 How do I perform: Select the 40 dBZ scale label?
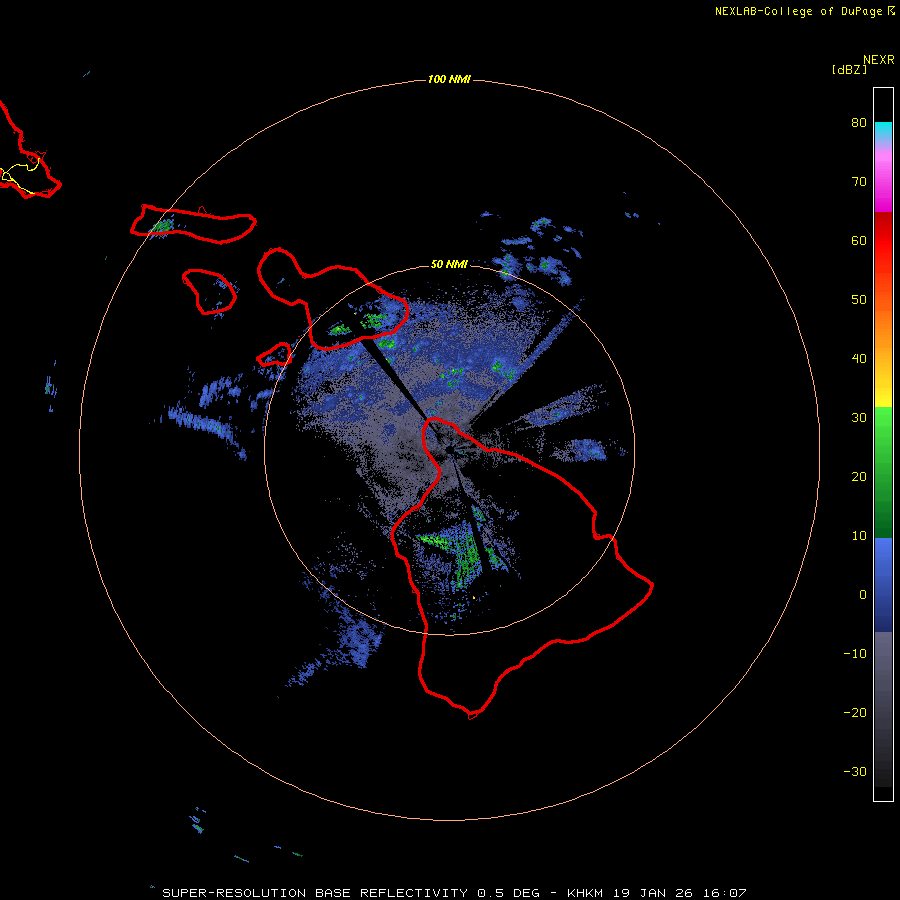(x=859, y=359)
